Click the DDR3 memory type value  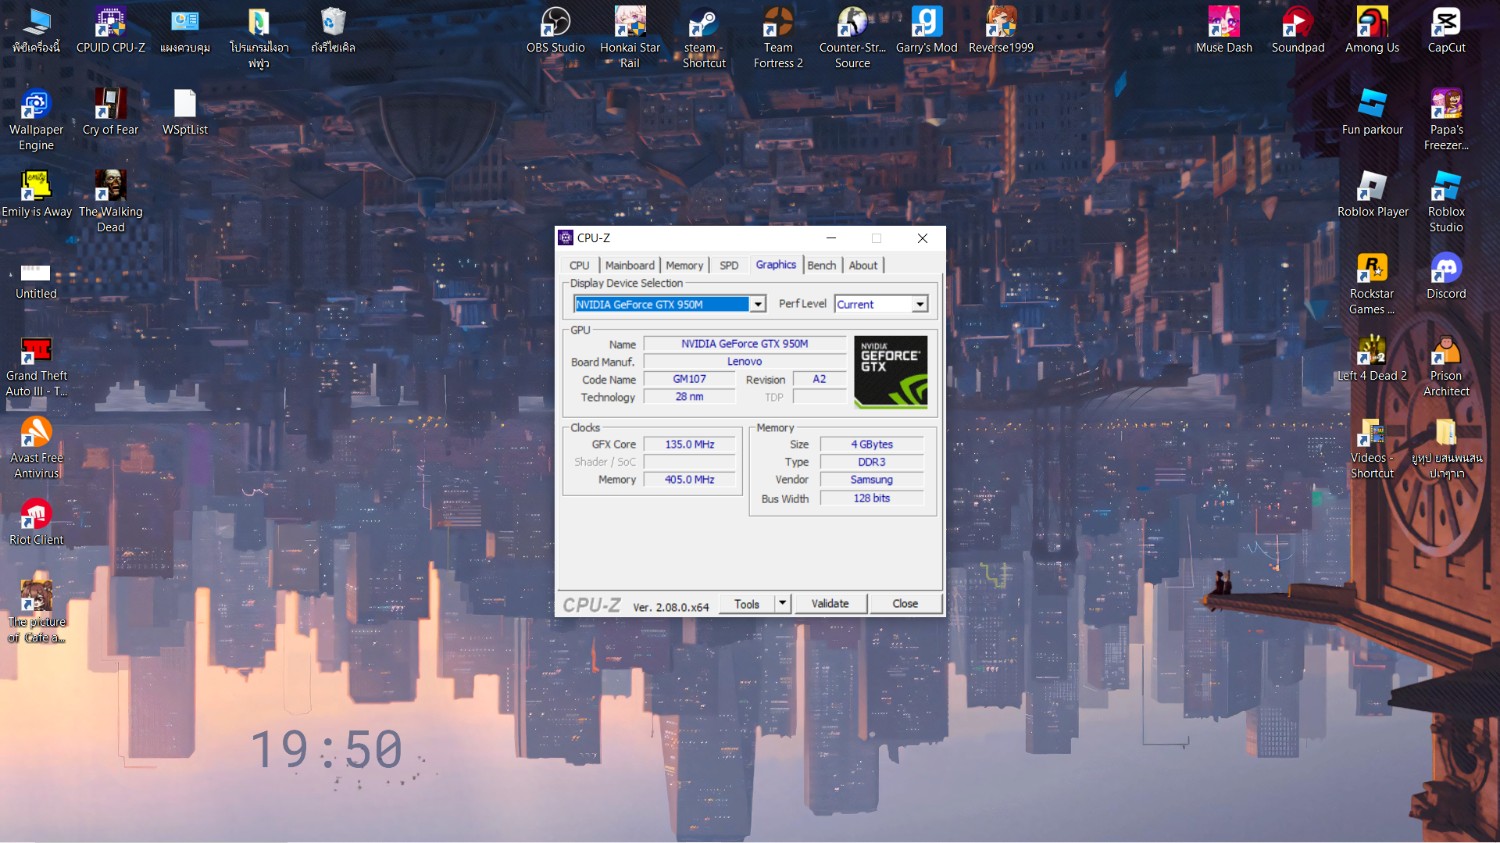tap(872, 462)
